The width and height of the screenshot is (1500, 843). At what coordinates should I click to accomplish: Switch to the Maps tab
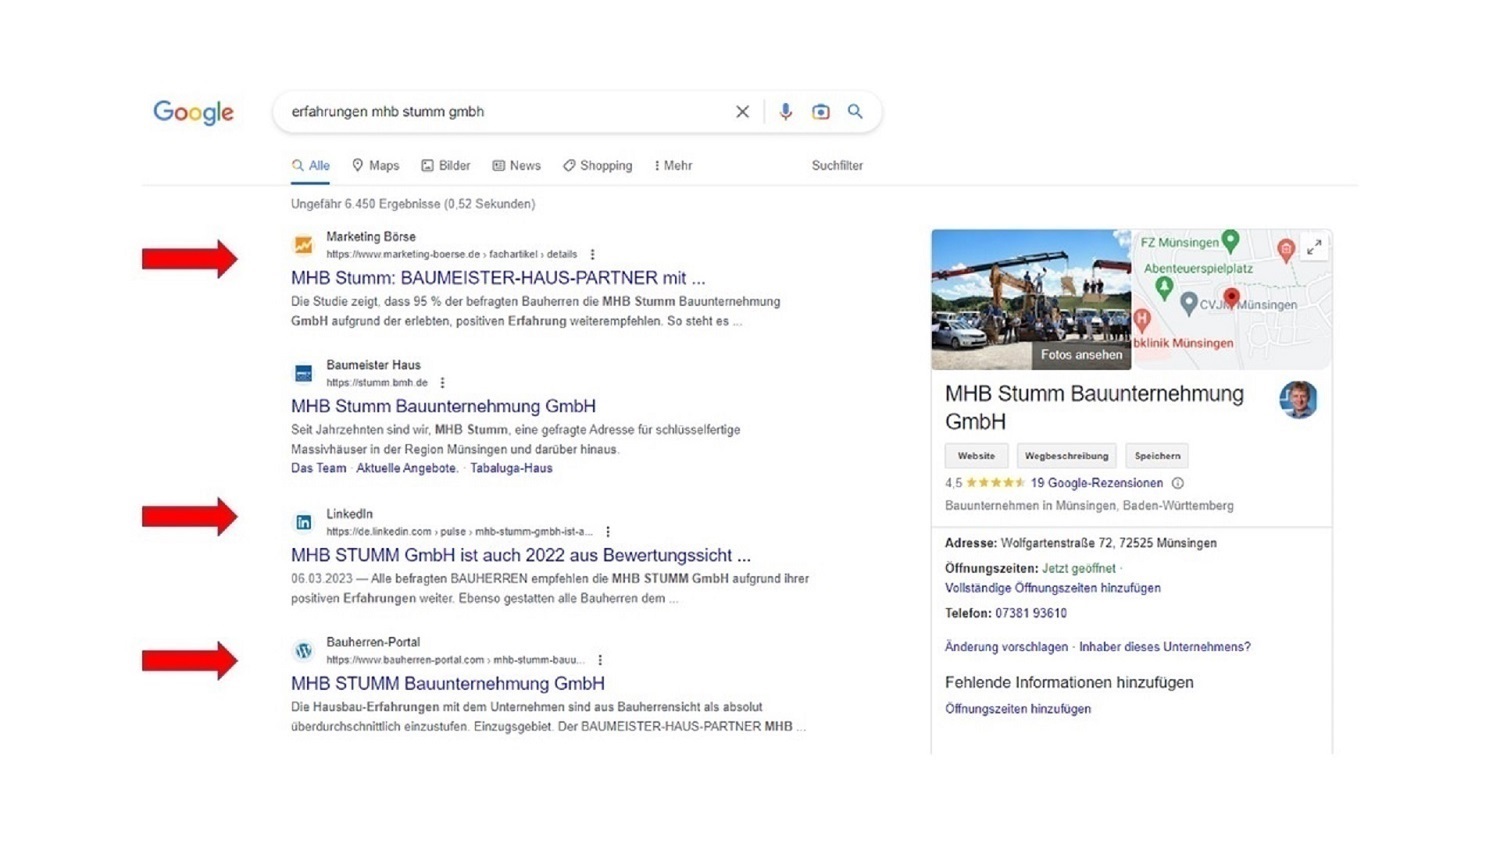[x=375, y=166]
